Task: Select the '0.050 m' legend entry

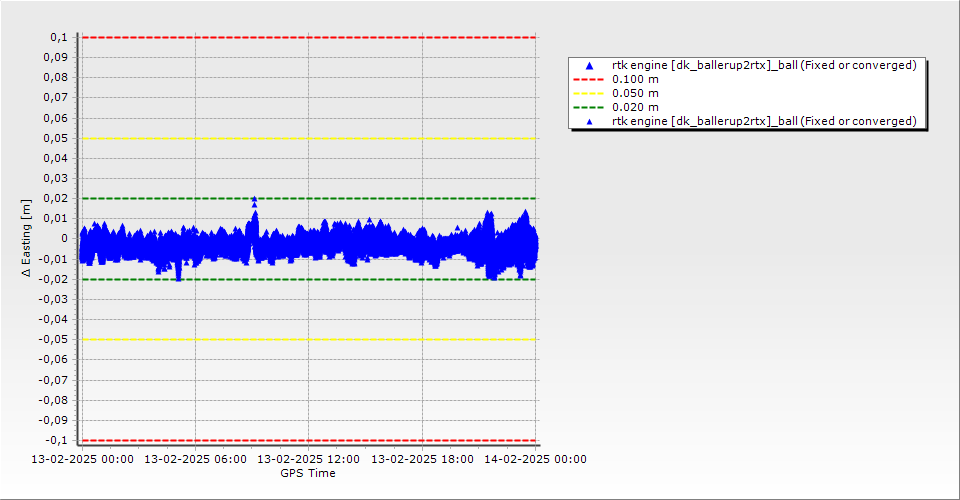Action: click(636, 94)
